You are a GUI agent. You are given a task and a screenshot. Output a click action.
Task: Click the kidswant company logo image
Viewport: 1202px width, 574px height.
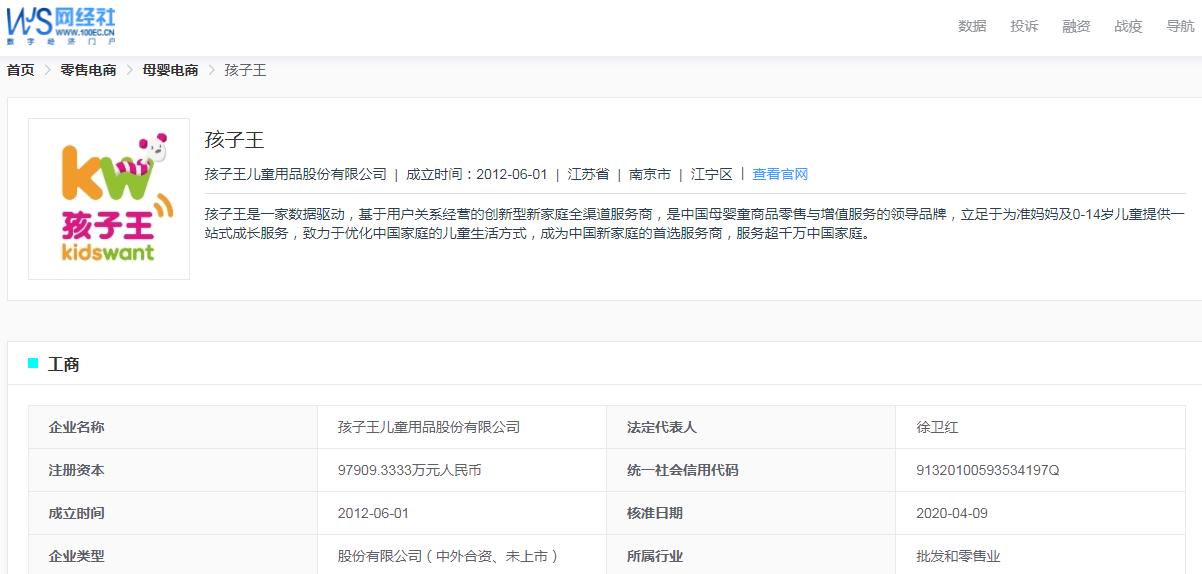109,199
